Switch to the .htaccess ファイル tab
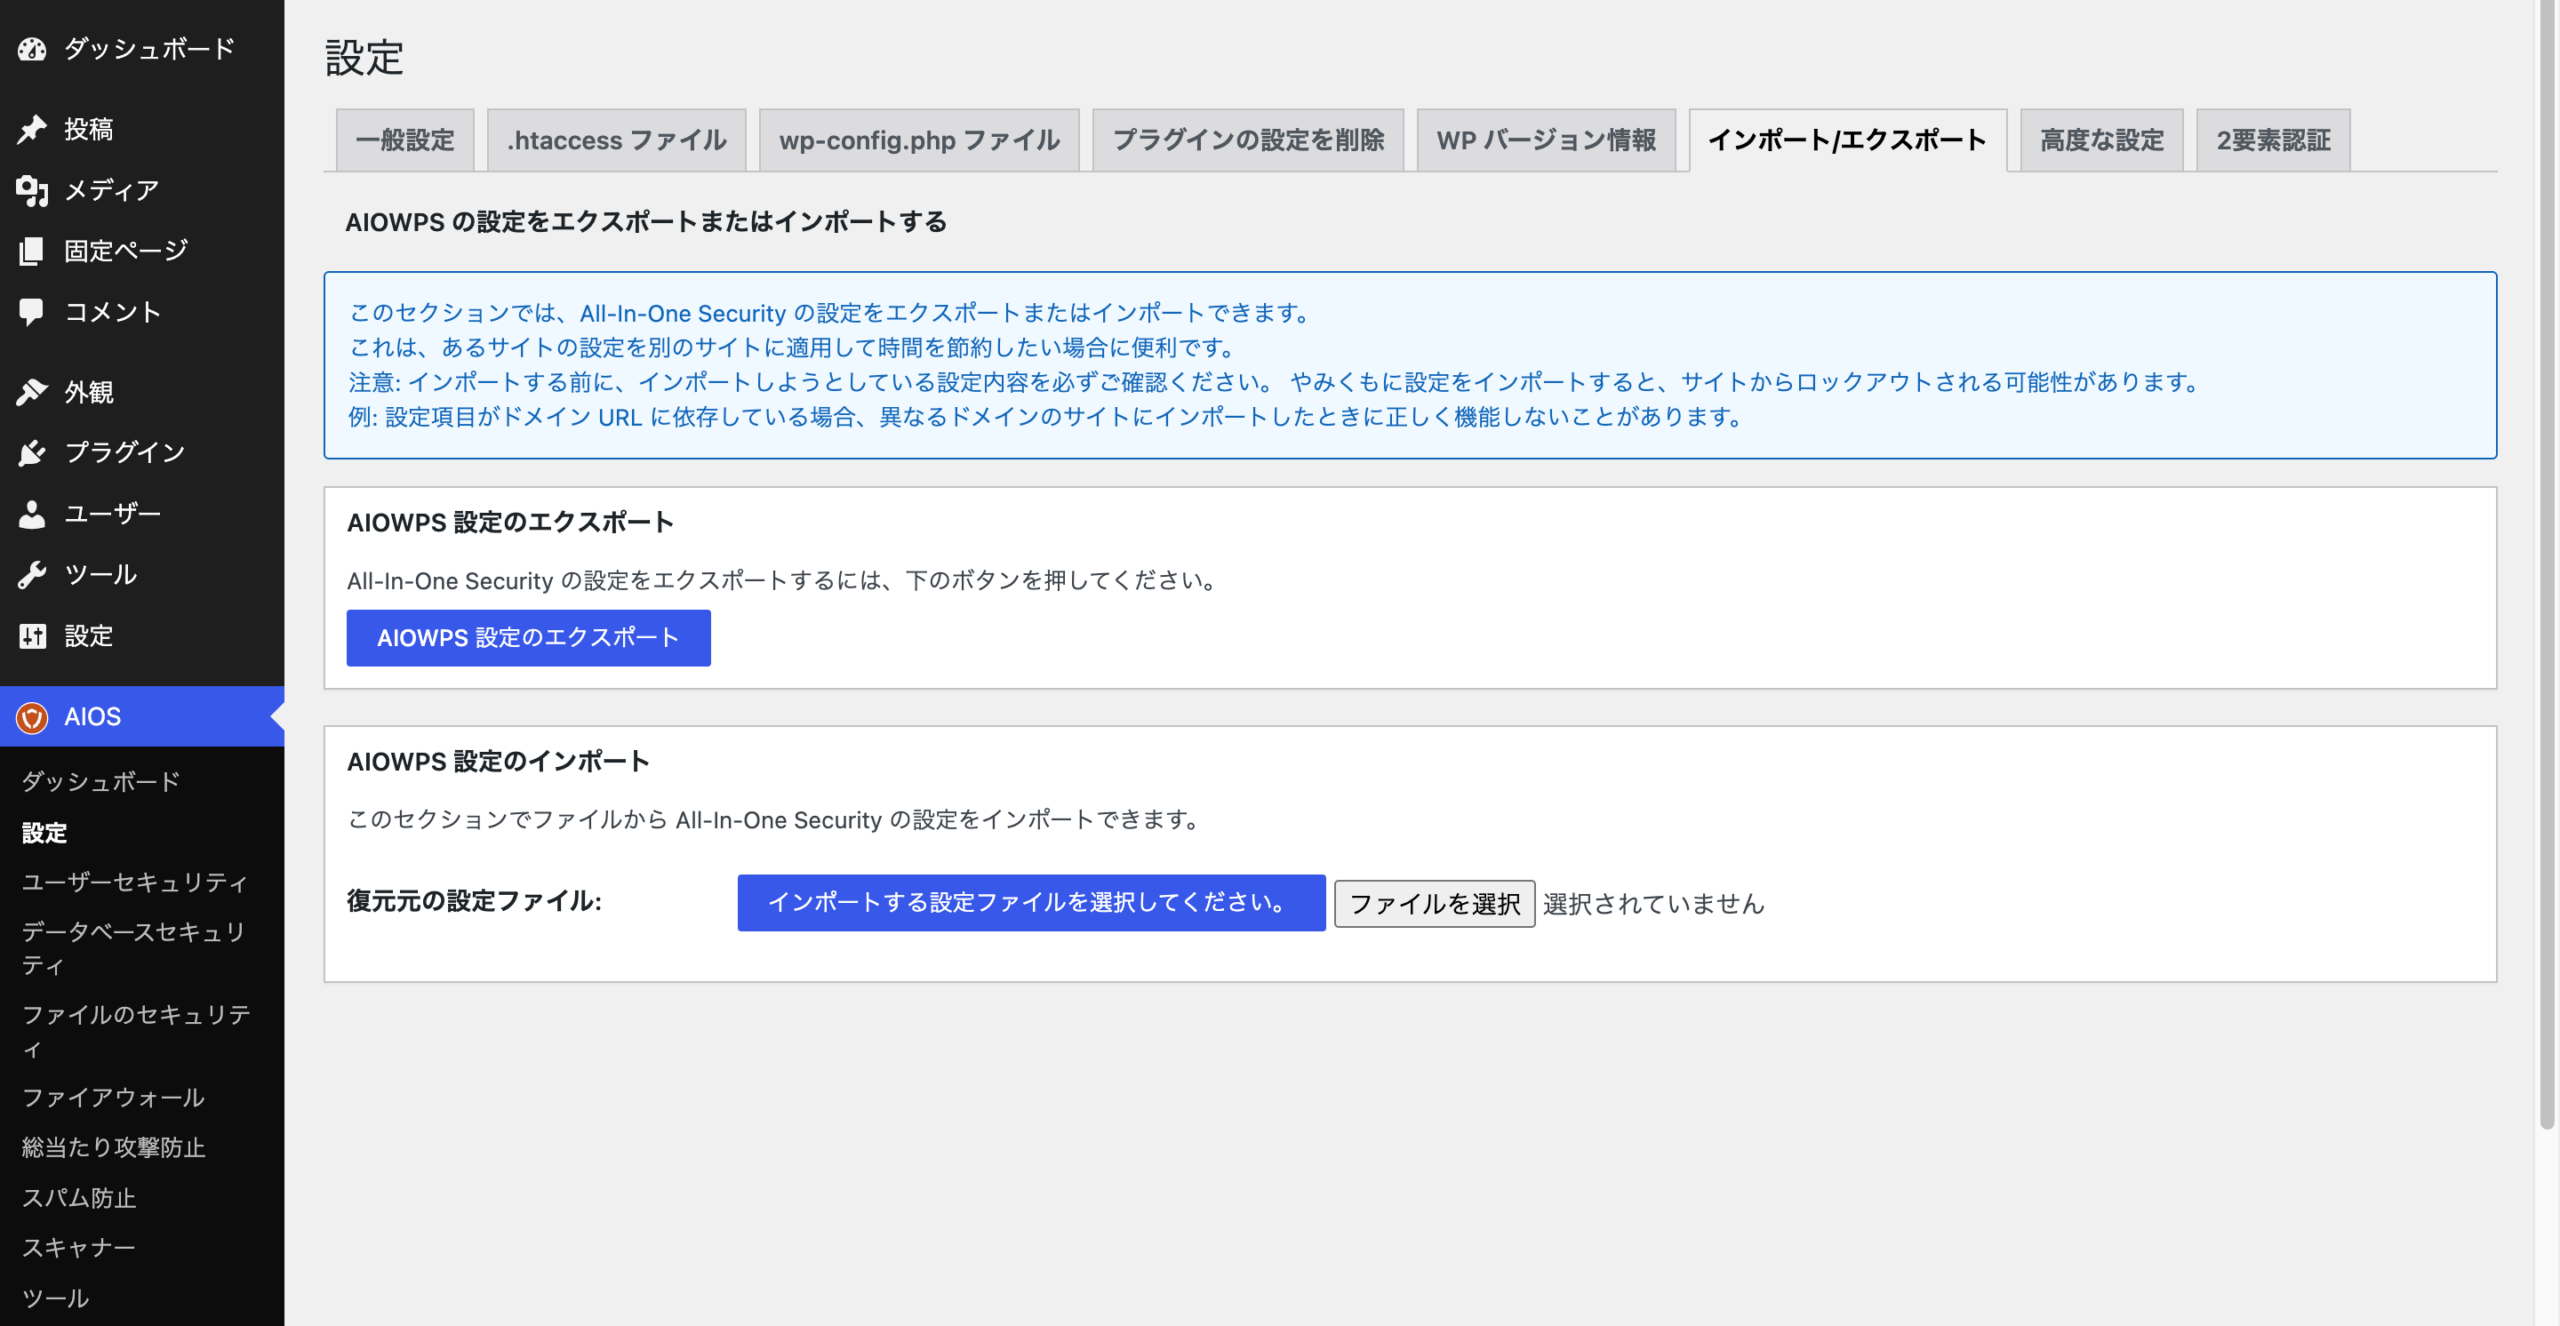Image resolution: width=2560 pixels, height=1326 pixels. point(617,140)
